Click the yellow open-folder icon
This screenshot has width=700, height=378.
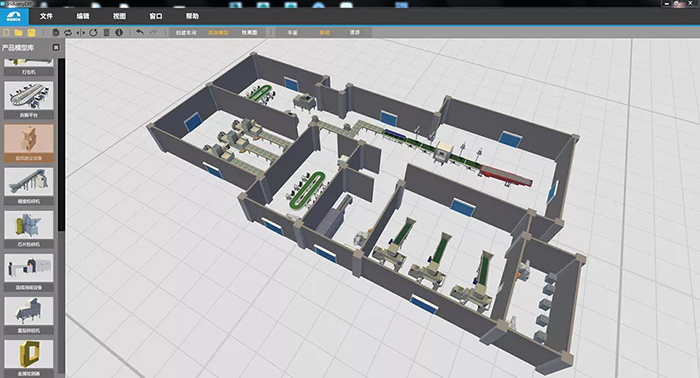[19, 33]
